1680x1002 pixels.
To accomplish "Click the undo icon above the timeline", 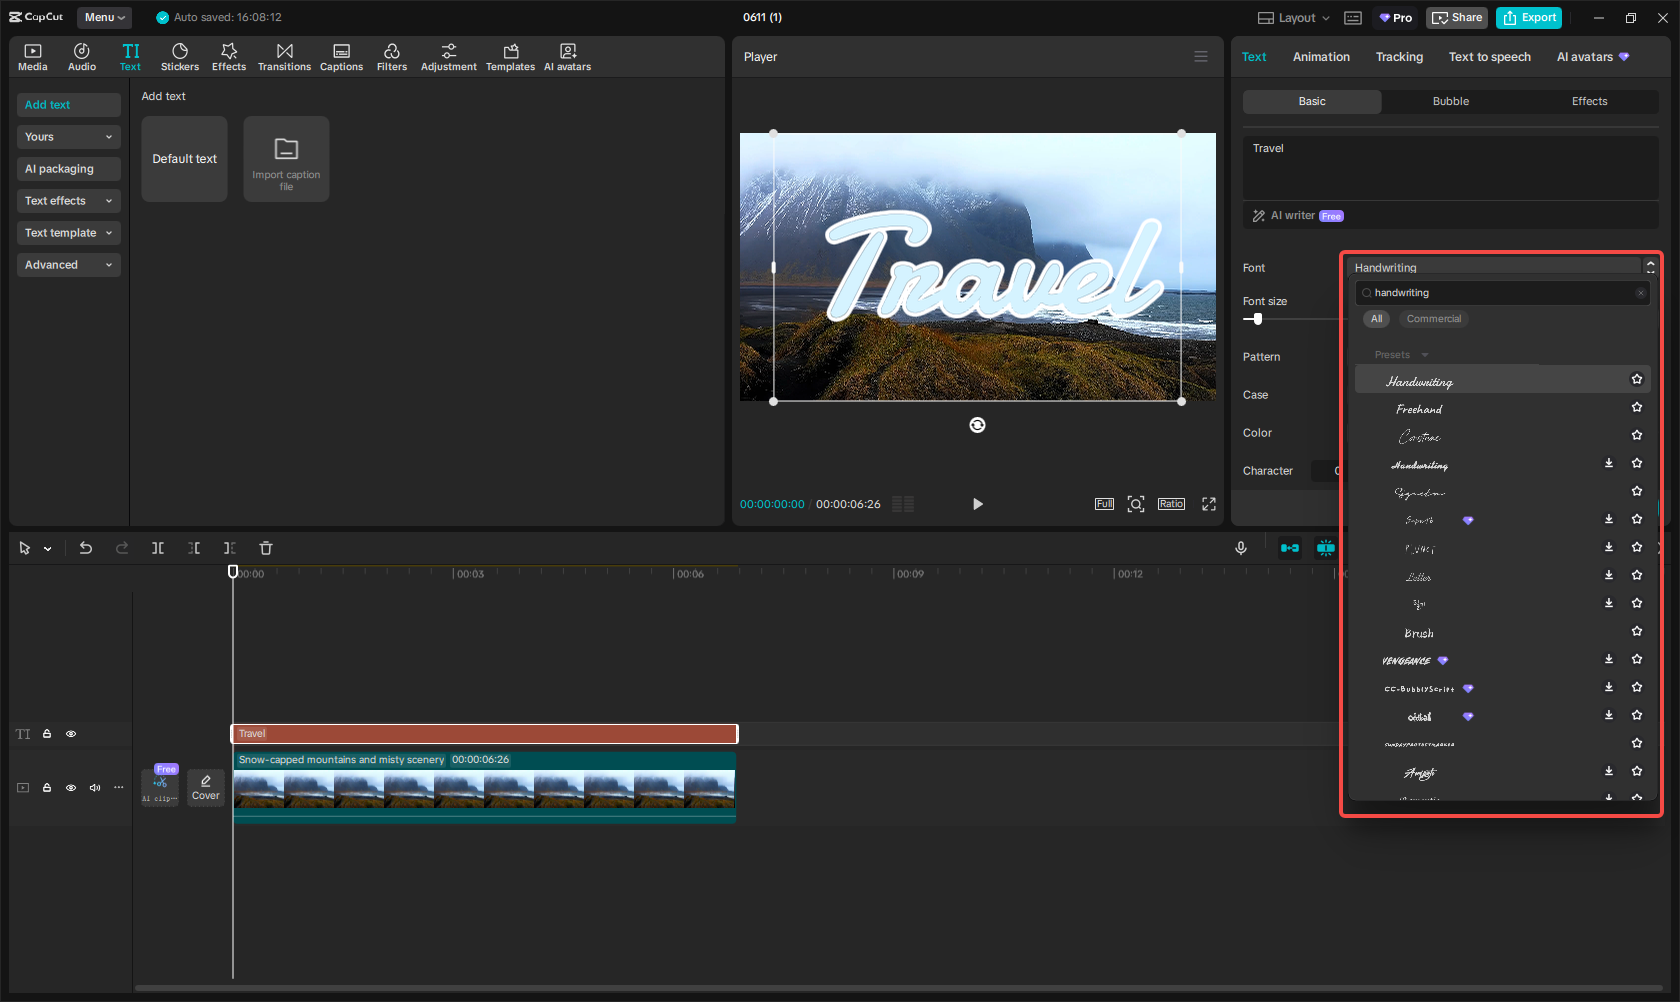I will (85, 548).
